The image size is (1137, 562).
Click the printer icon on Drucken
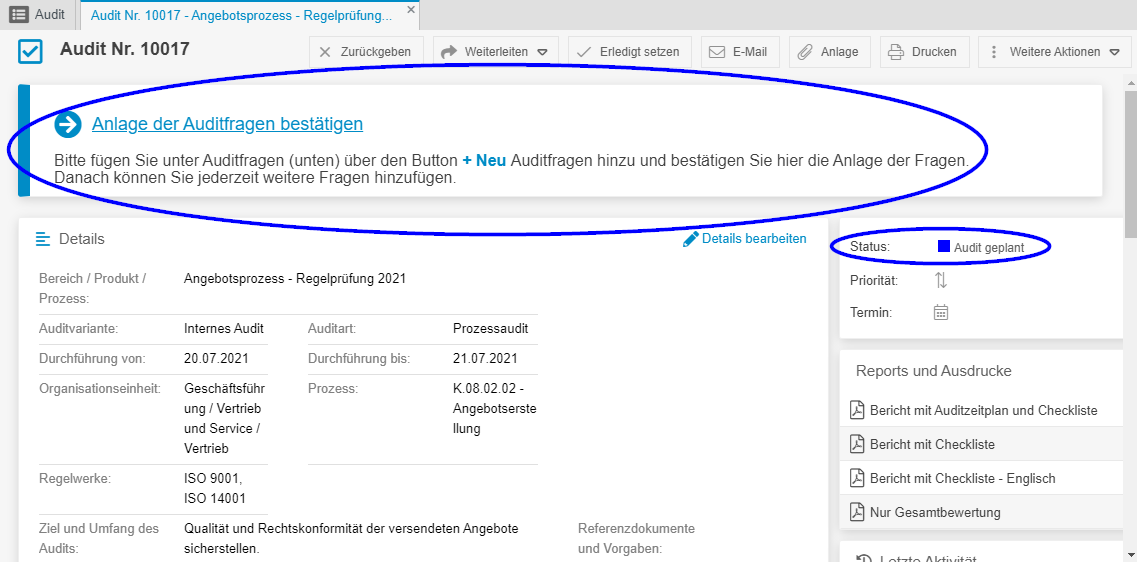click(896, 52)
